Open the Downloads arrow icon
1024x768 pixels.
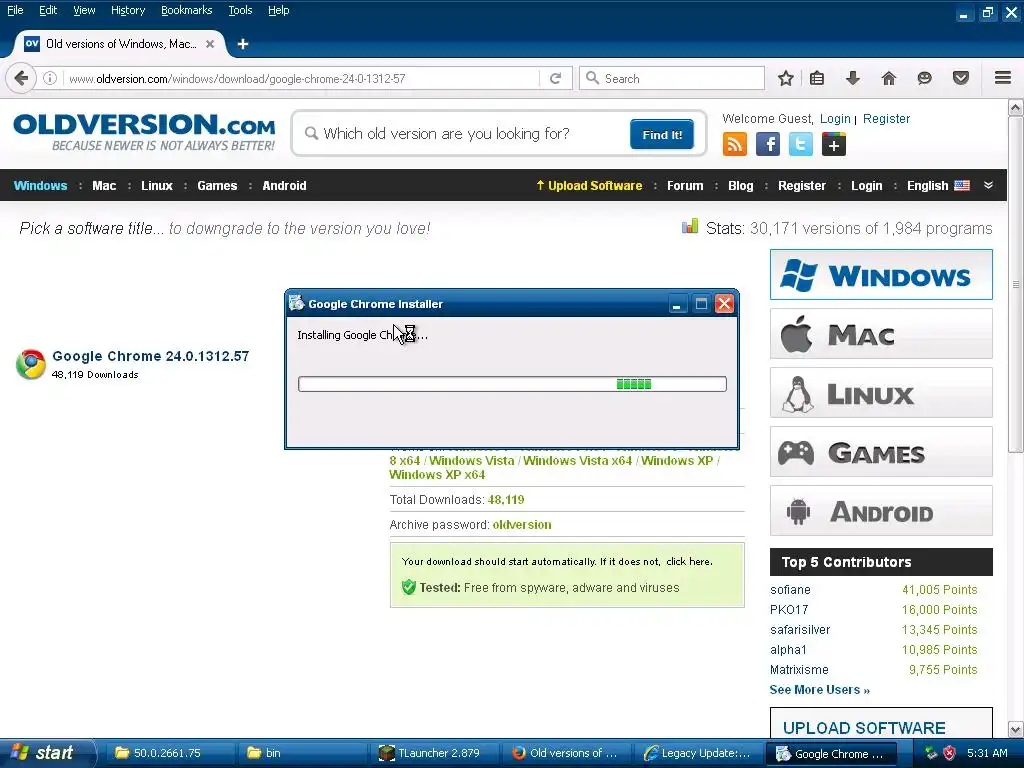852,78
